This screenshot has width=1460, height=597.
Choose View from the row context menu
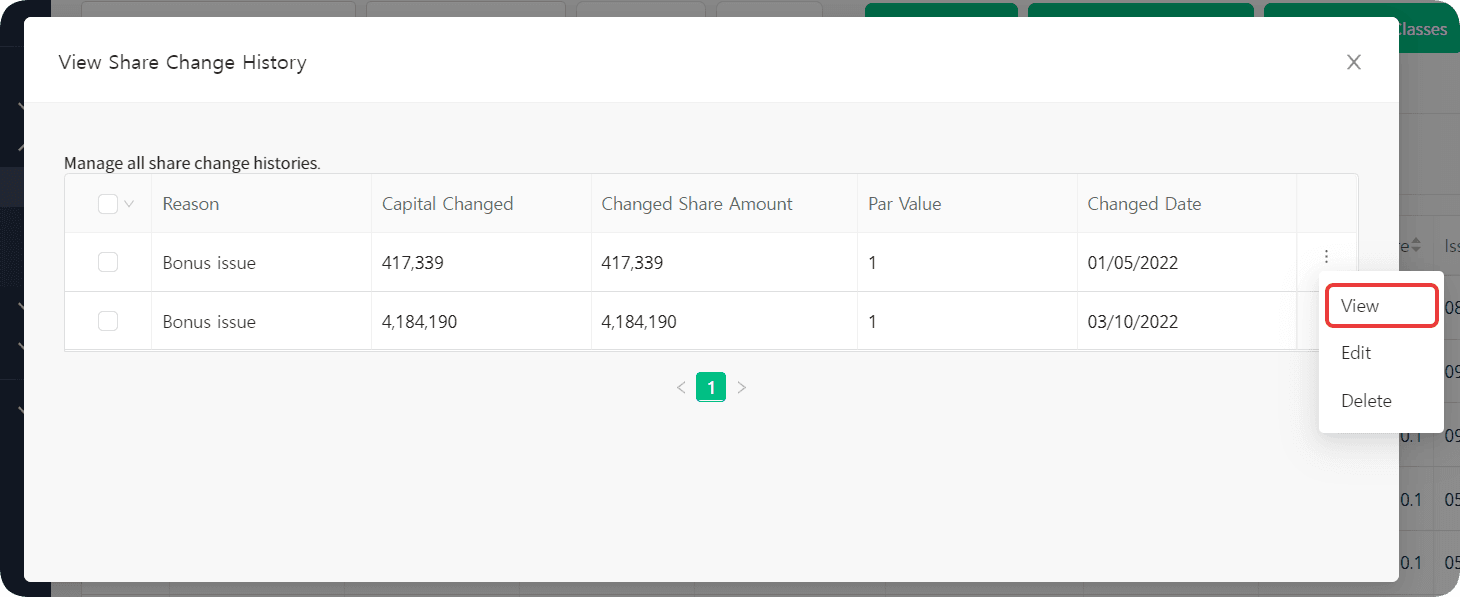point(1381,306)
